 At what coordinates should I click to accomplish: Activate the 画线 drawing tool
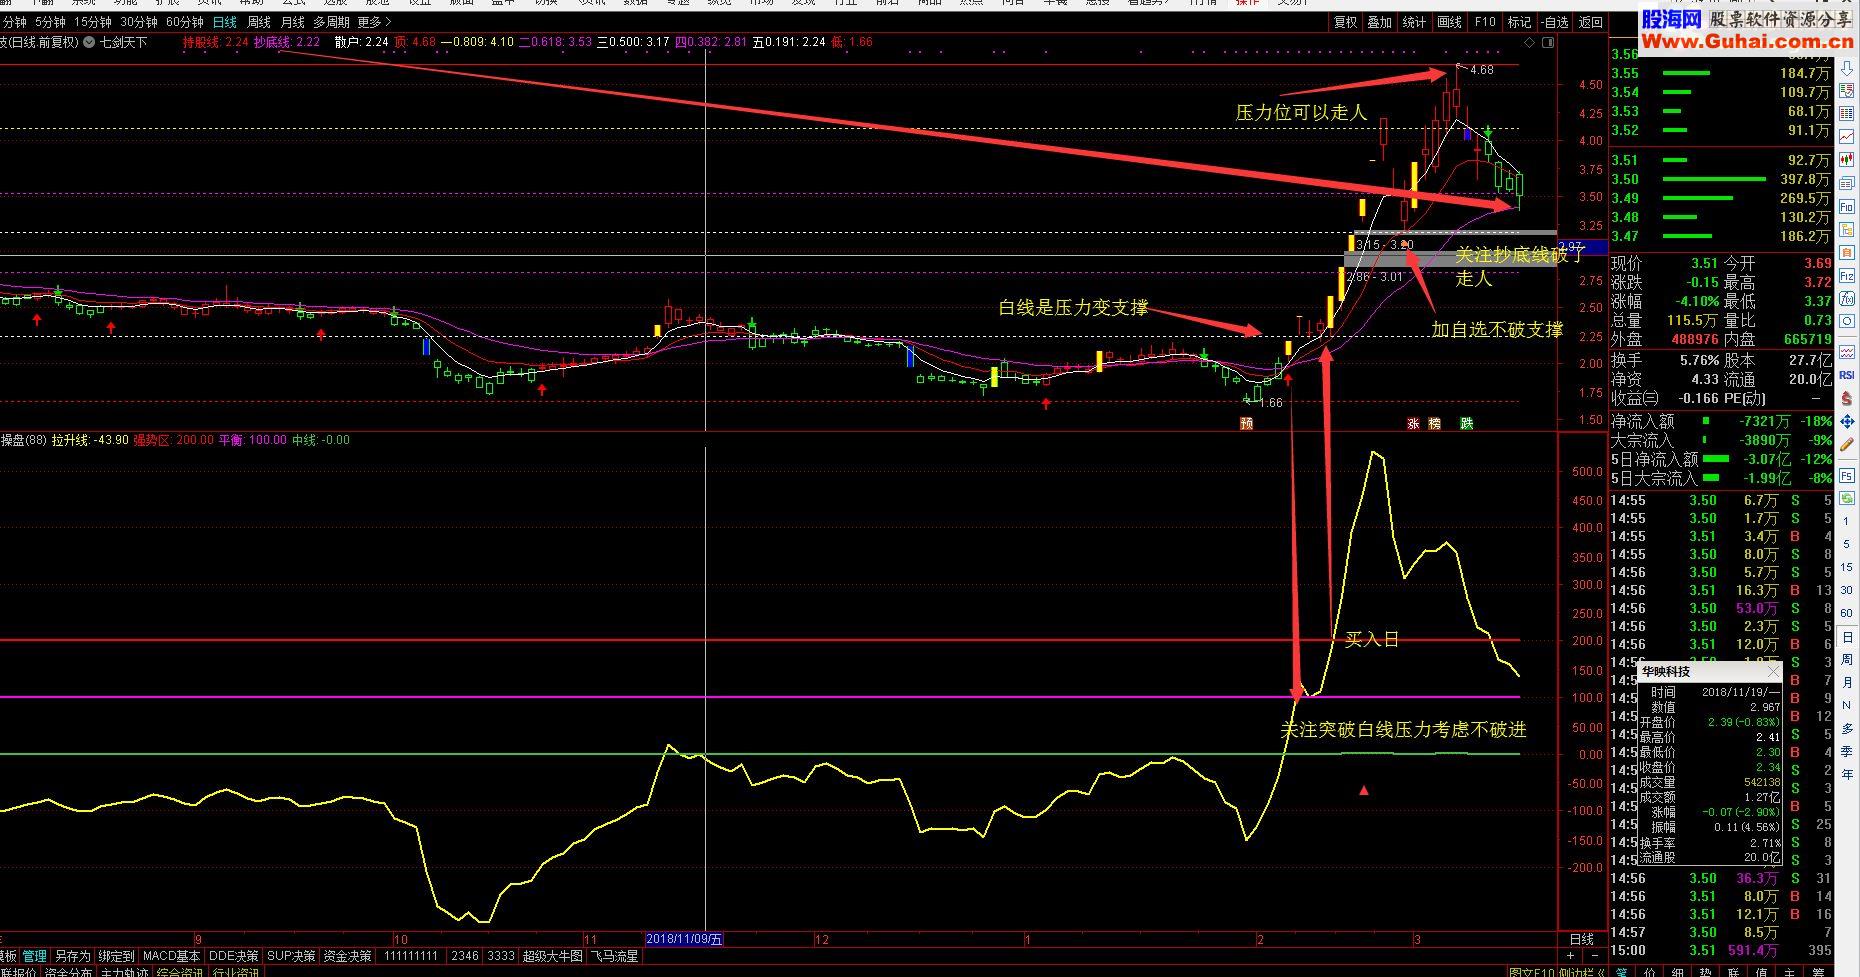[1450, 22]
